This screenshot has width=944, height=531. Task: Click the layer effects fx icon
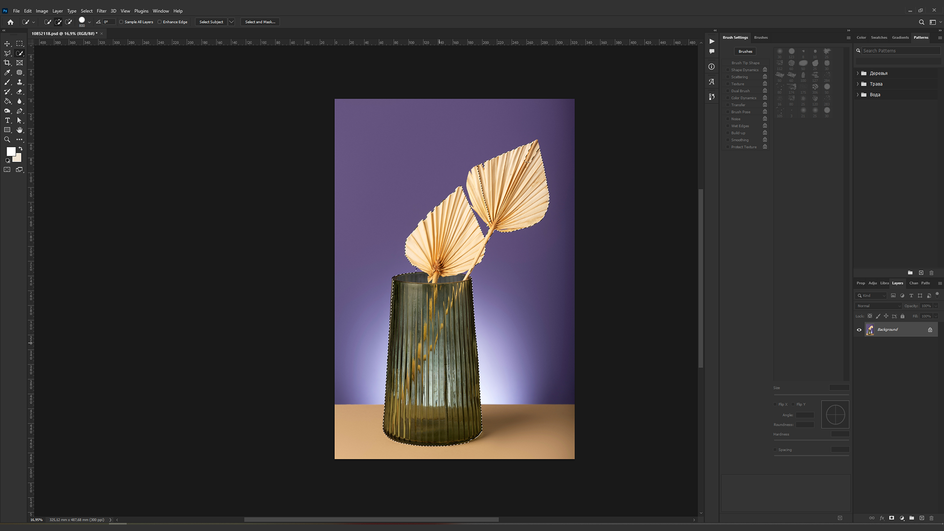882,518
